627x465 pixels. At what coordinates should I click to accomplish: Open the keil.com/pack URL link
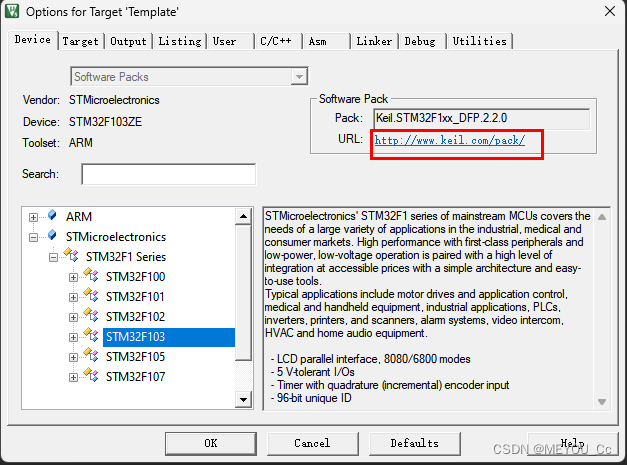(449, 140)
